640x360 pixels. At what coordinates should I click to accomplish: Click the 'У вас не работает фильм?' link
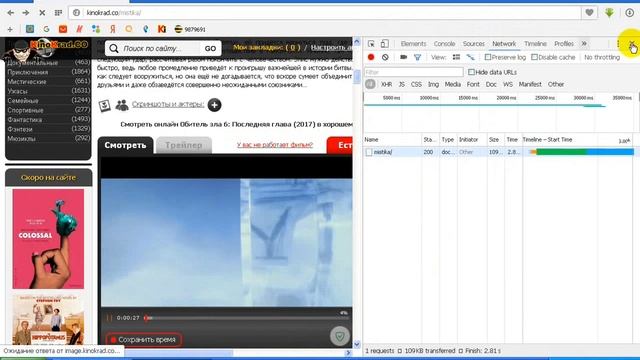coord(275,145)
